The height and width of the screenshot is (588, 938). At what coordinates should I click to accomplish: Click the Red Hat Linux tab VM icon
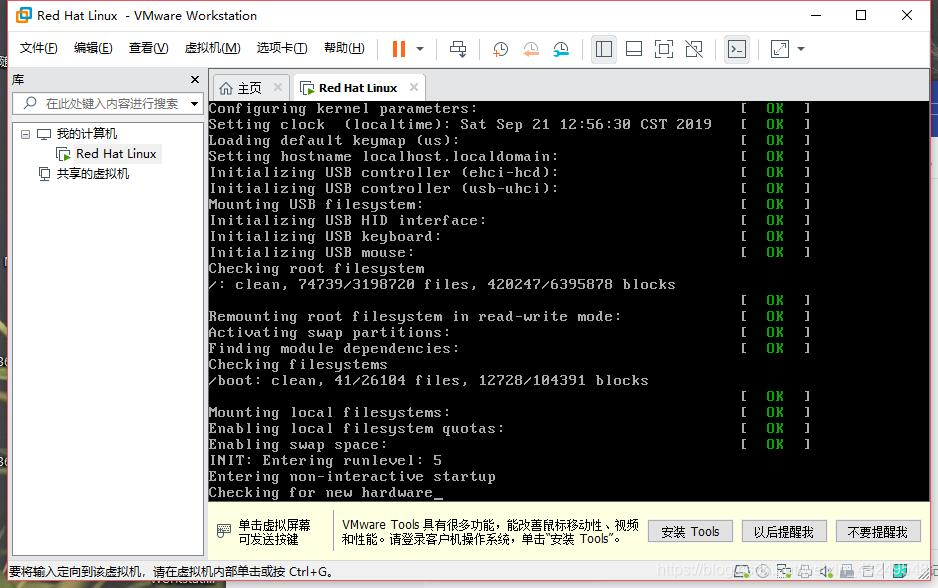click(307, 89)
